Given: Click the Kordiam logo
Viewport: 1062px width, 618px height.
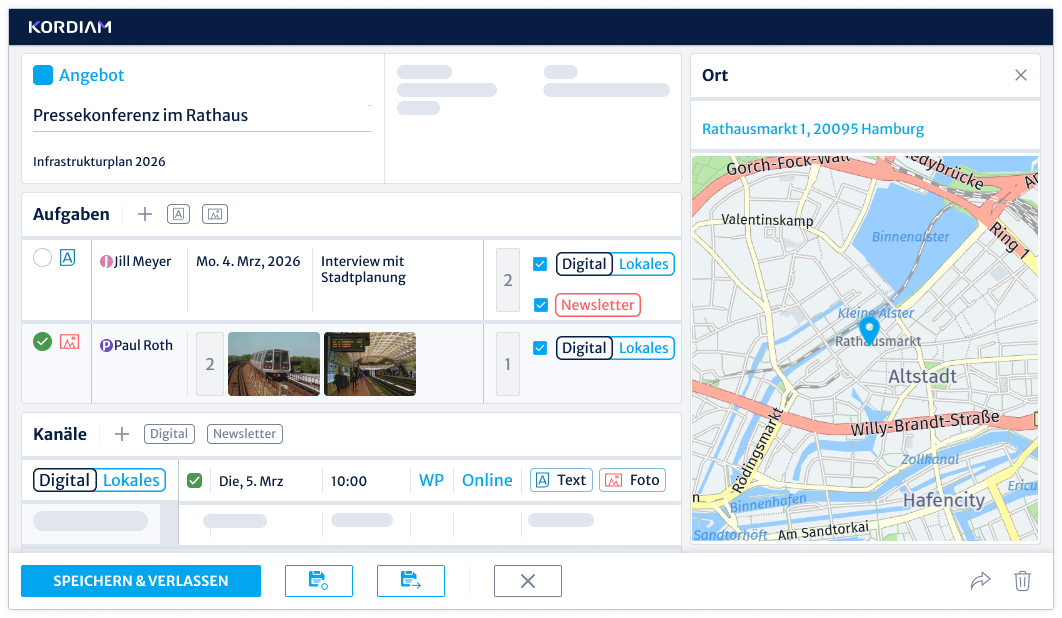Looking at the screenshot, I should coord(70,27).
